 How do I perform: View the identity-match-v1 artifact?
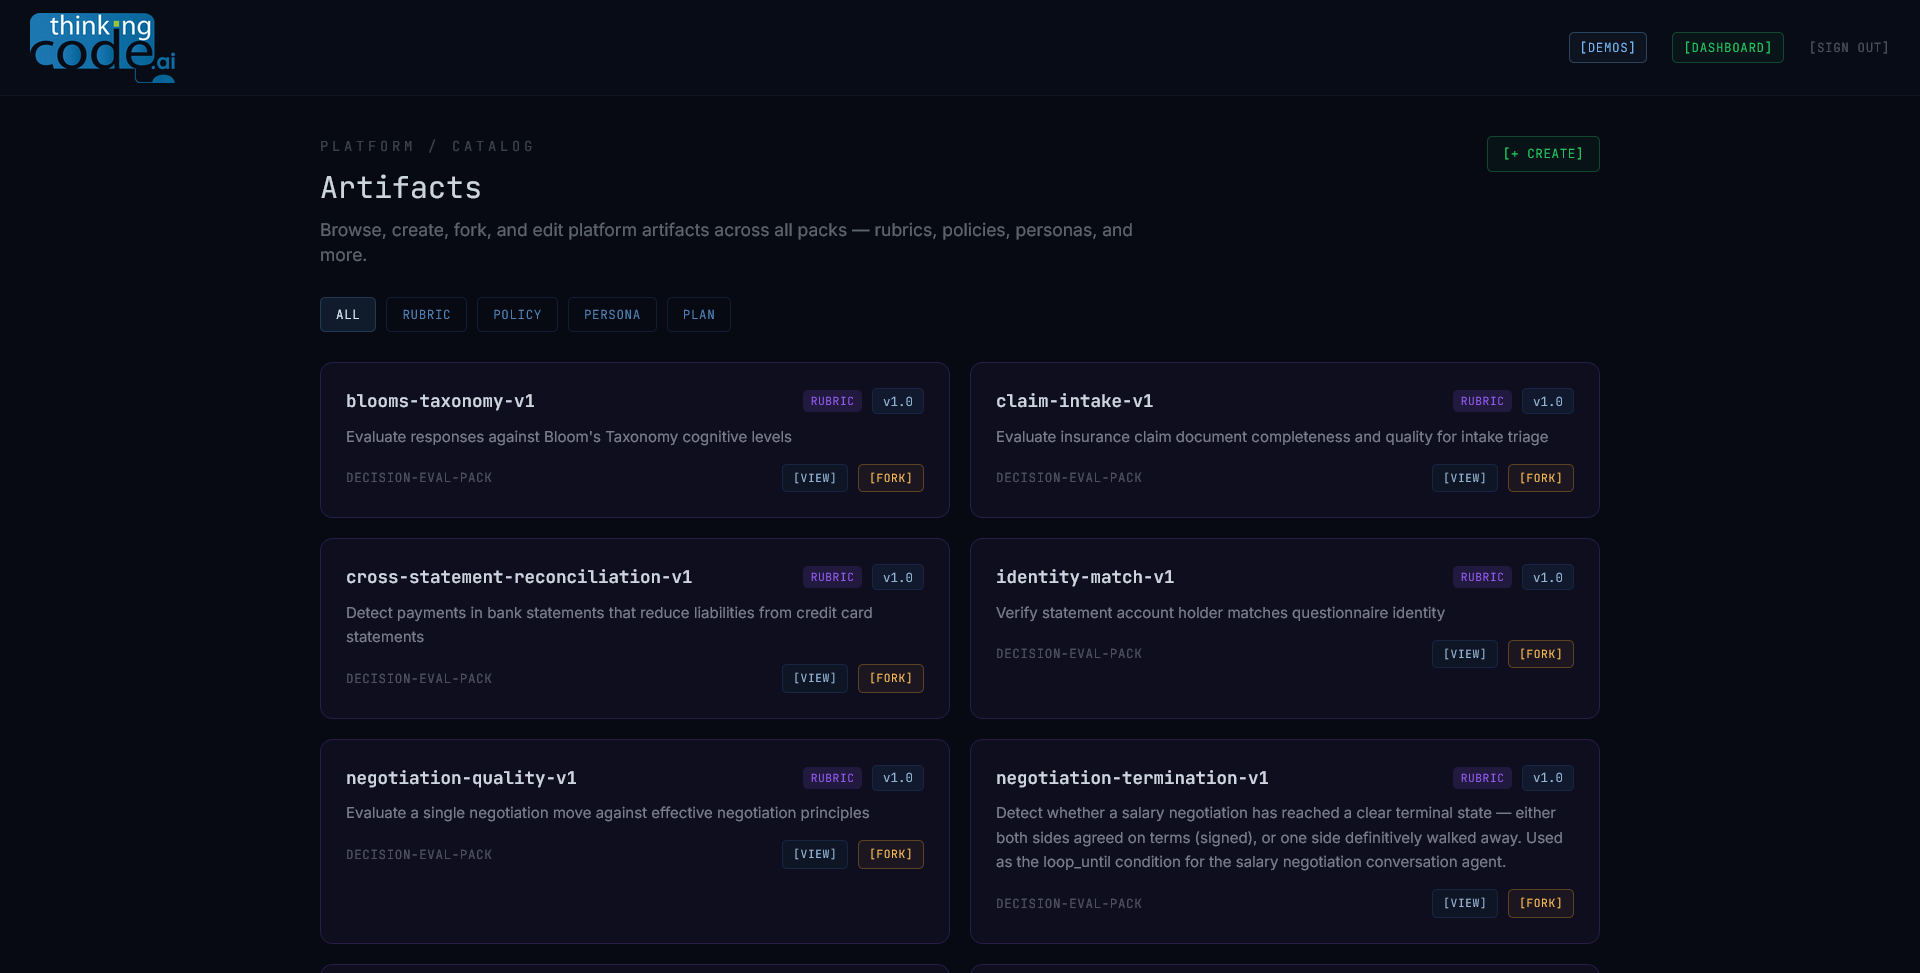1465,654
